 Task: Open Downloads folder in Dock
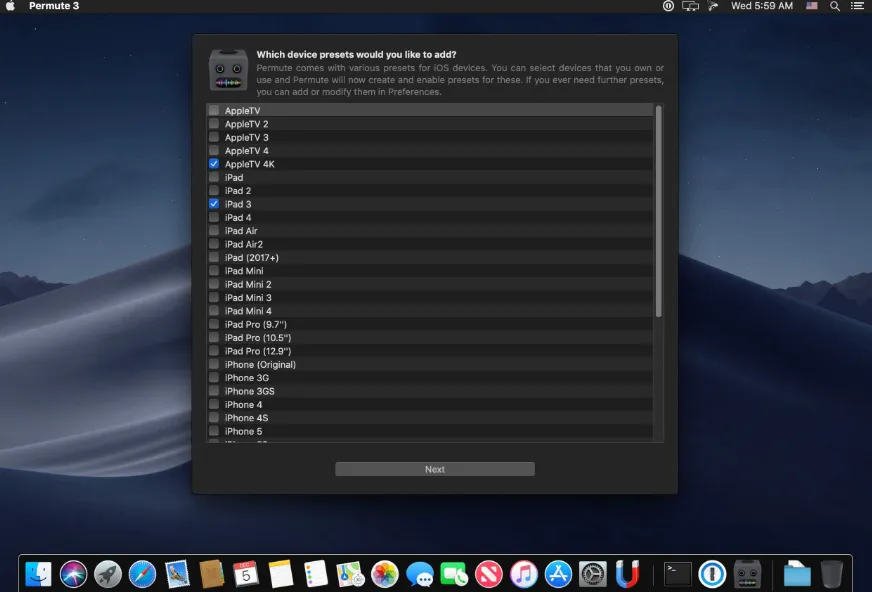pyautogui.click(x=797, y=574)
